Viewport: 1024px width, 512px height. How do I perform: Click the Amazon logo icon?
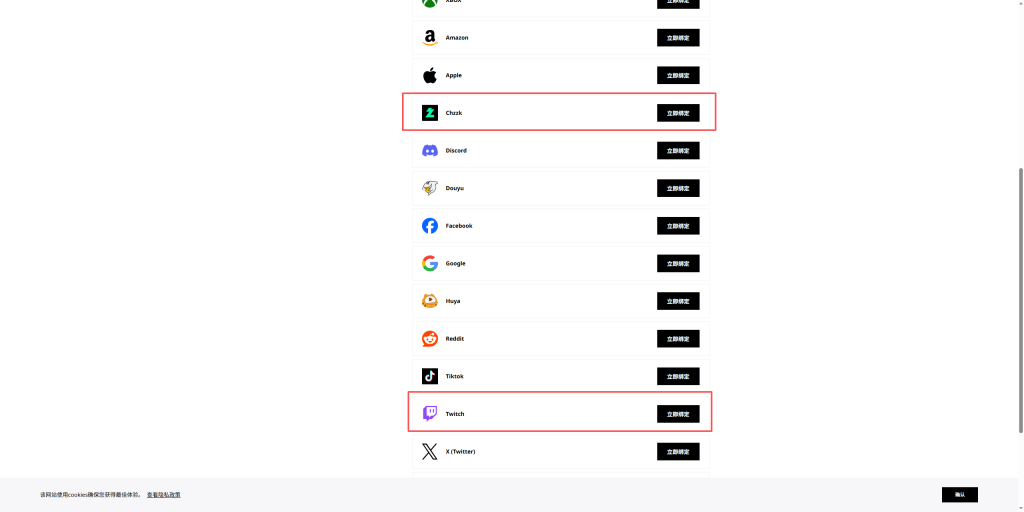coord(429,38)
